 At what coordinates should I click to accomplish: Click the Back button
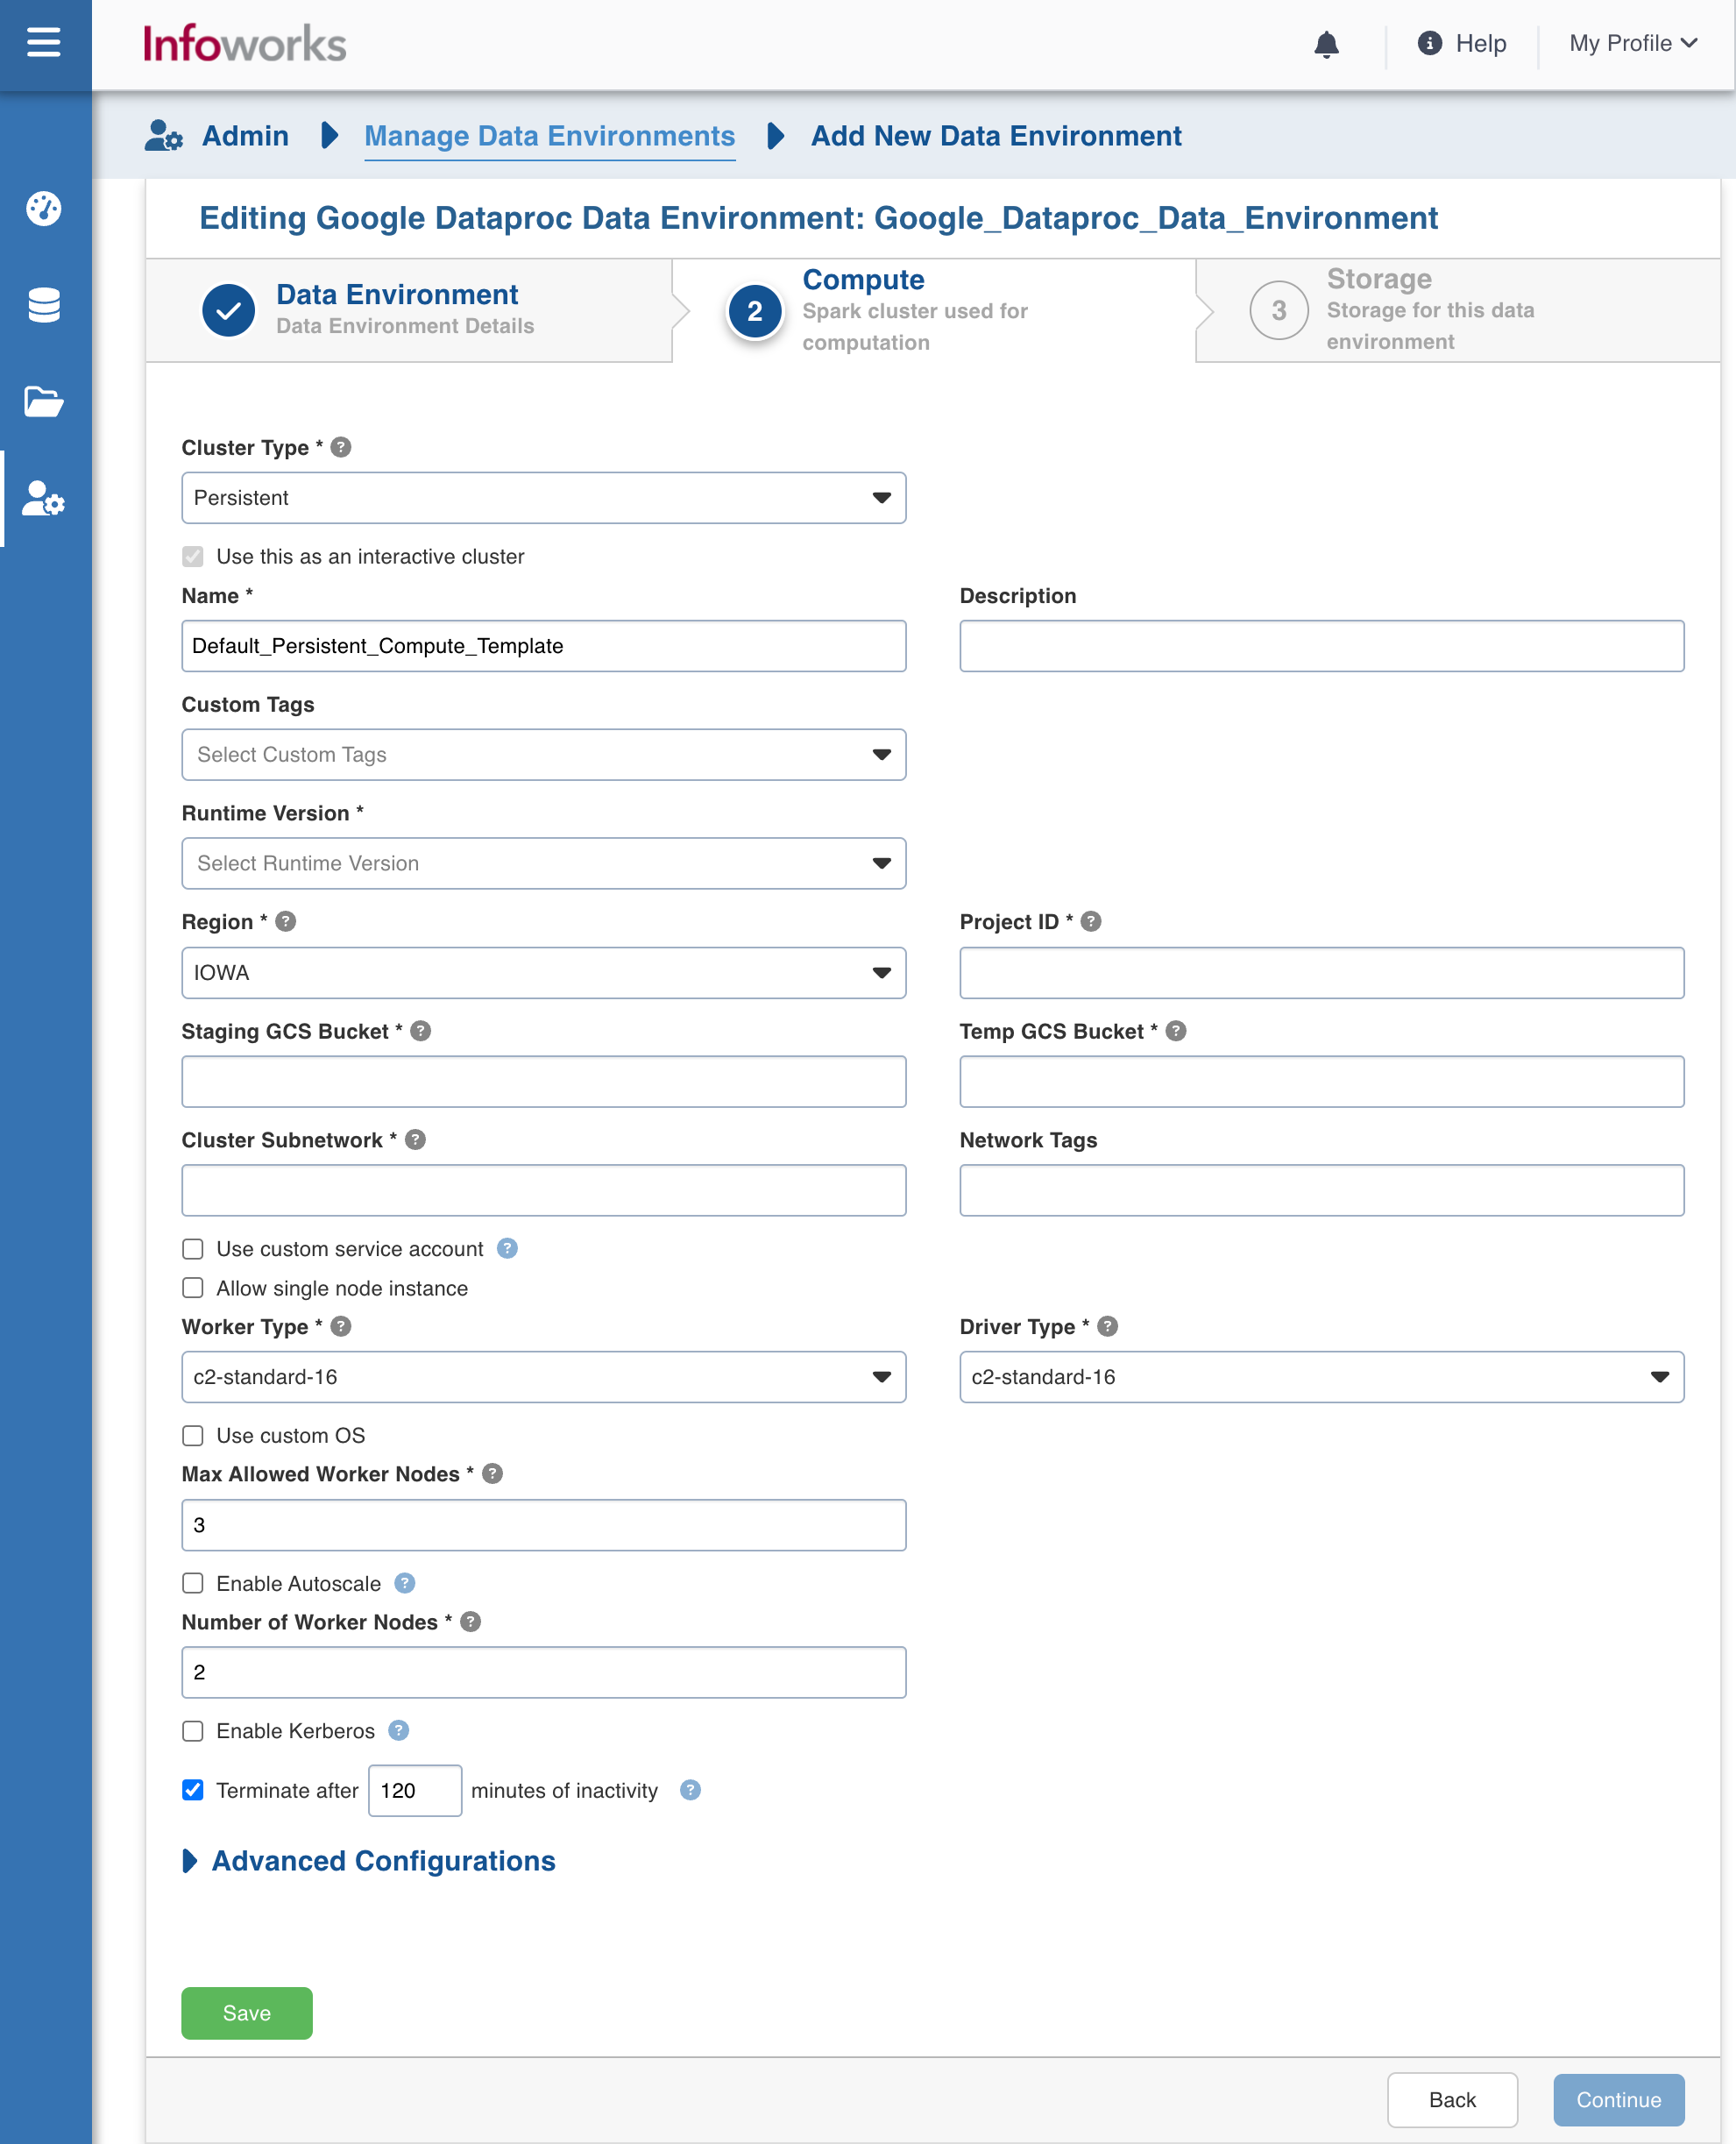[1452, 2100]
